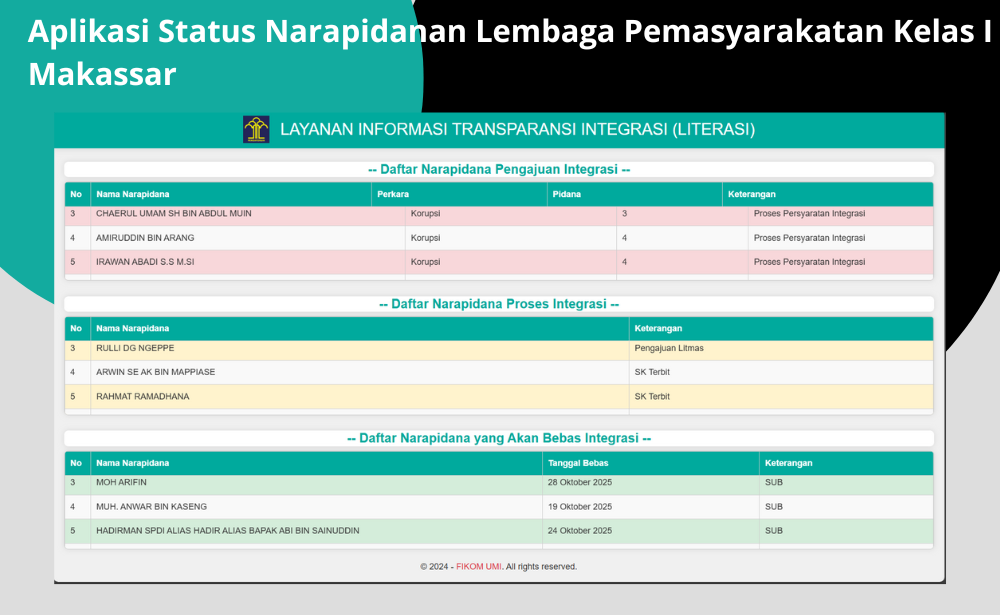Select the Daftar Narapidana Pengajuan Integrasi heading

498,170
